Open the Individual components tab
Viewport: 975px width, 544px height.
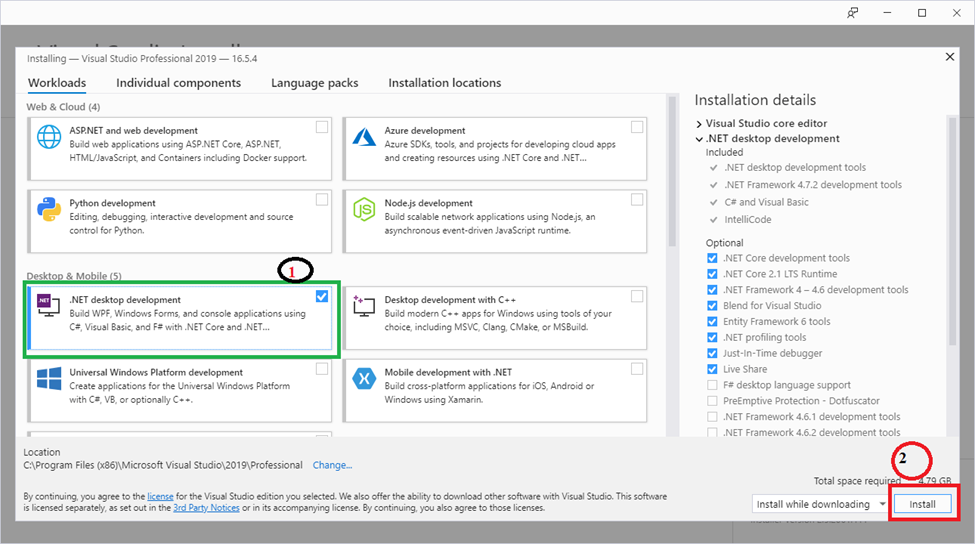[178, 83]
